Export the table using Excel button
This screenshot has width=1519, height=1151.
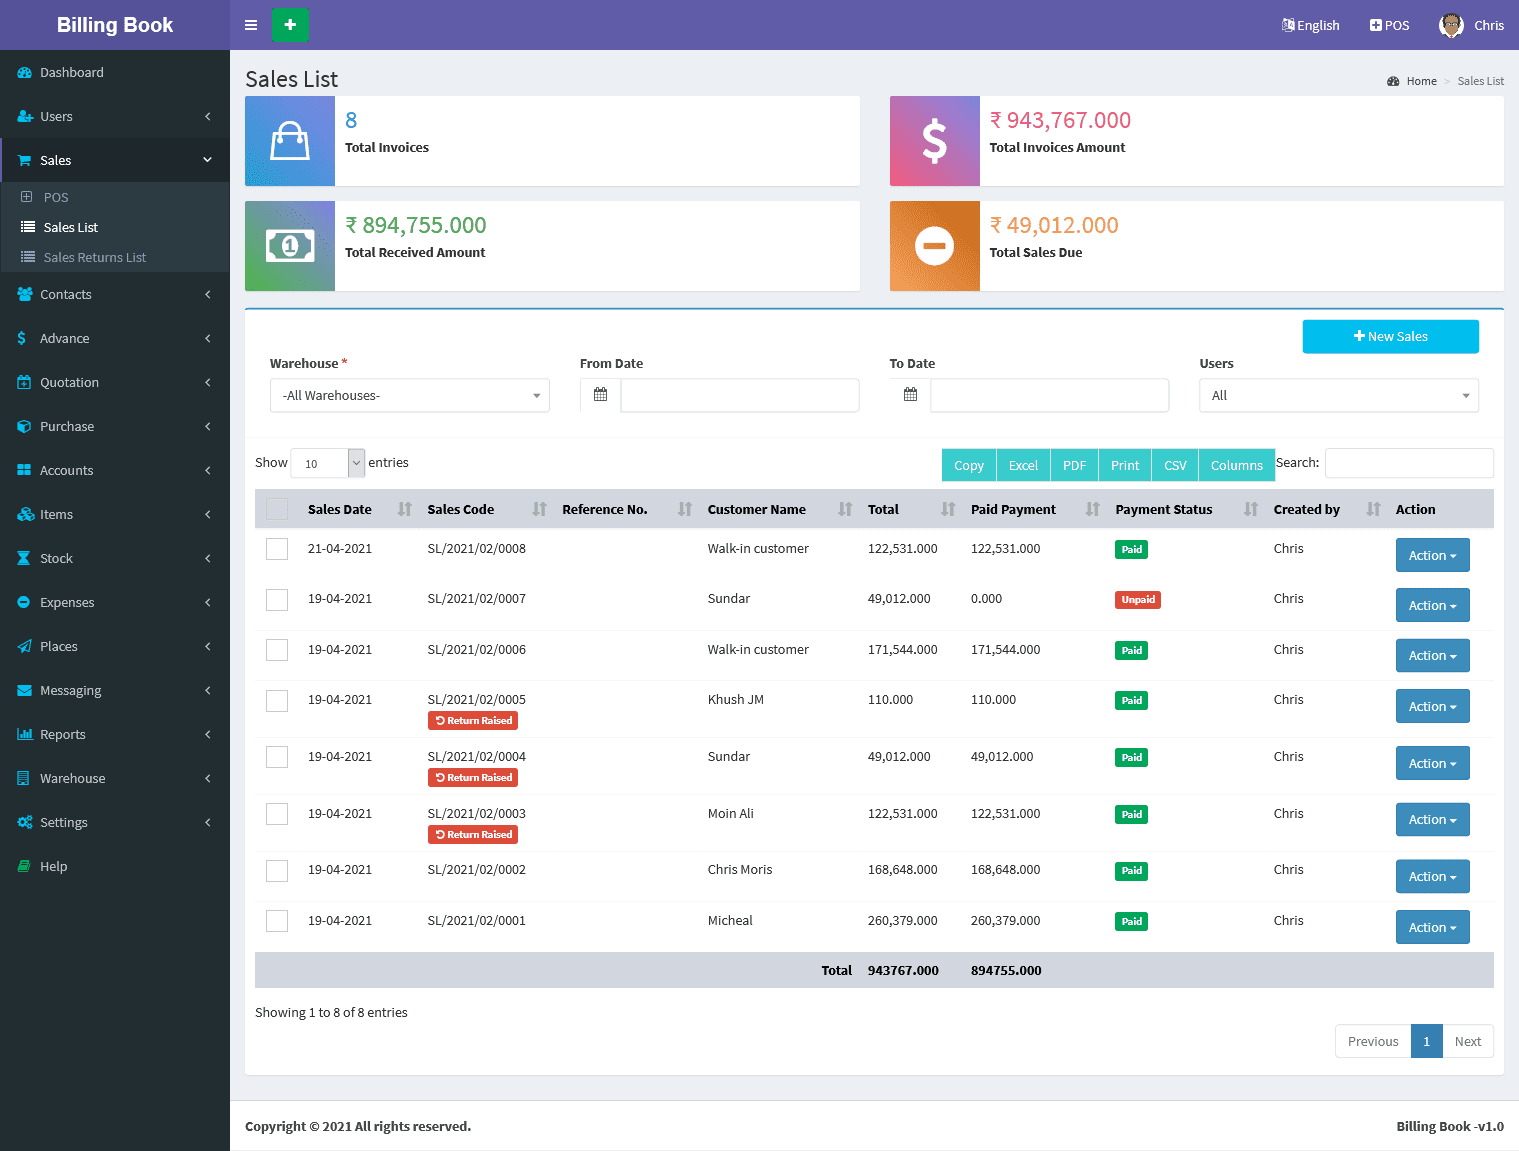[x=1023, y=465]
